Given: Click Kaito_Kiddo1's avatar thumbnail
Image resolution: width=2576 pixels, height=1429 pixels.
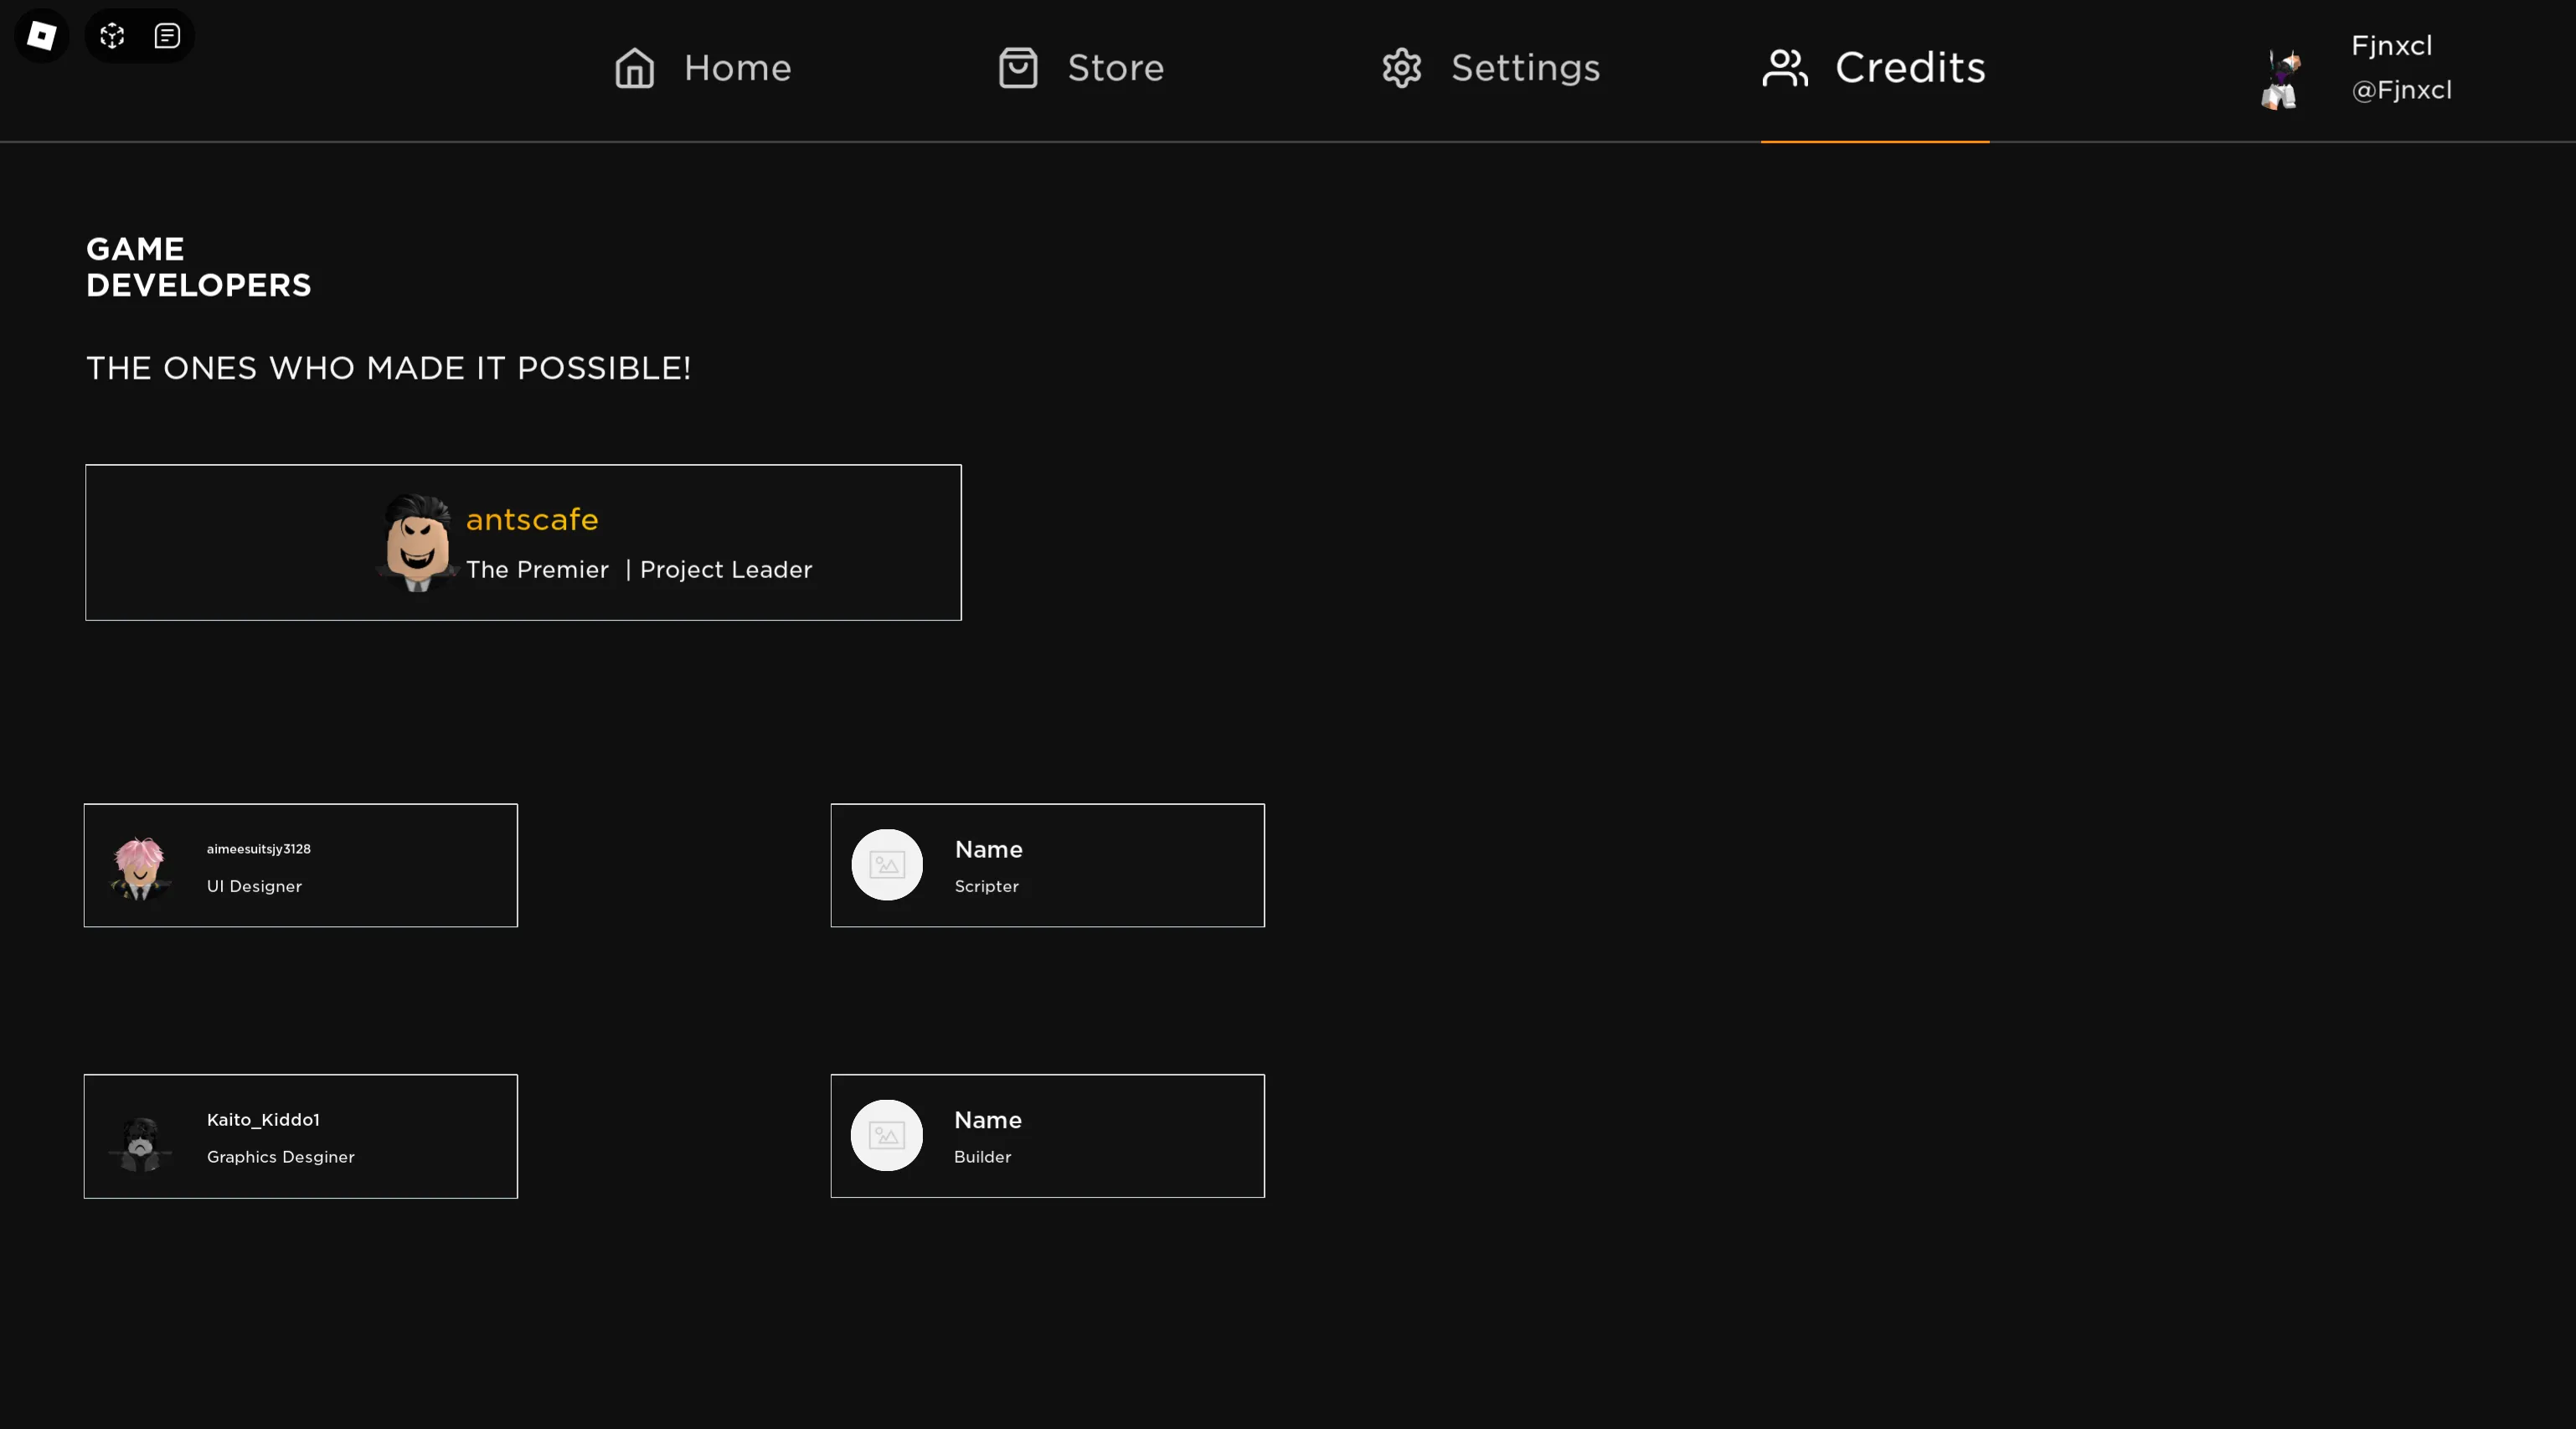Looking at the screenshot, I should pos(141,1143).
